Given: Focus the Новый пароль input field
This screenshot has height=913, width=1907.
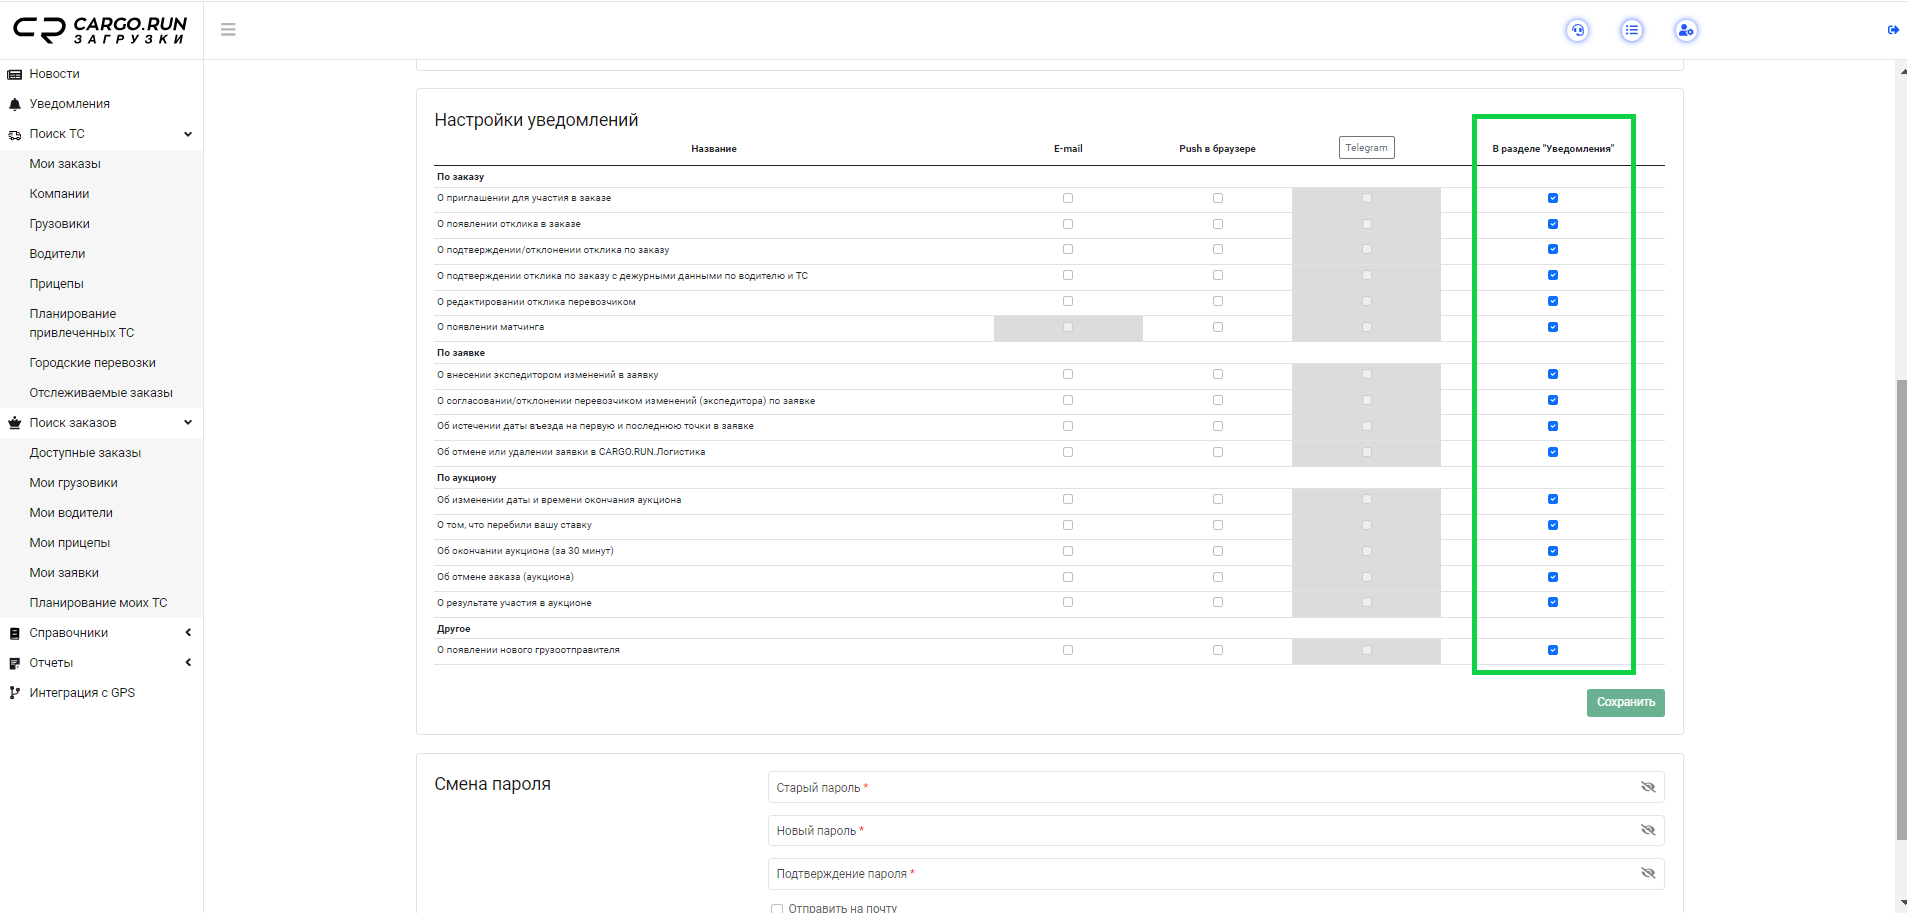Looking at the screenshot, I should 1216,830.
